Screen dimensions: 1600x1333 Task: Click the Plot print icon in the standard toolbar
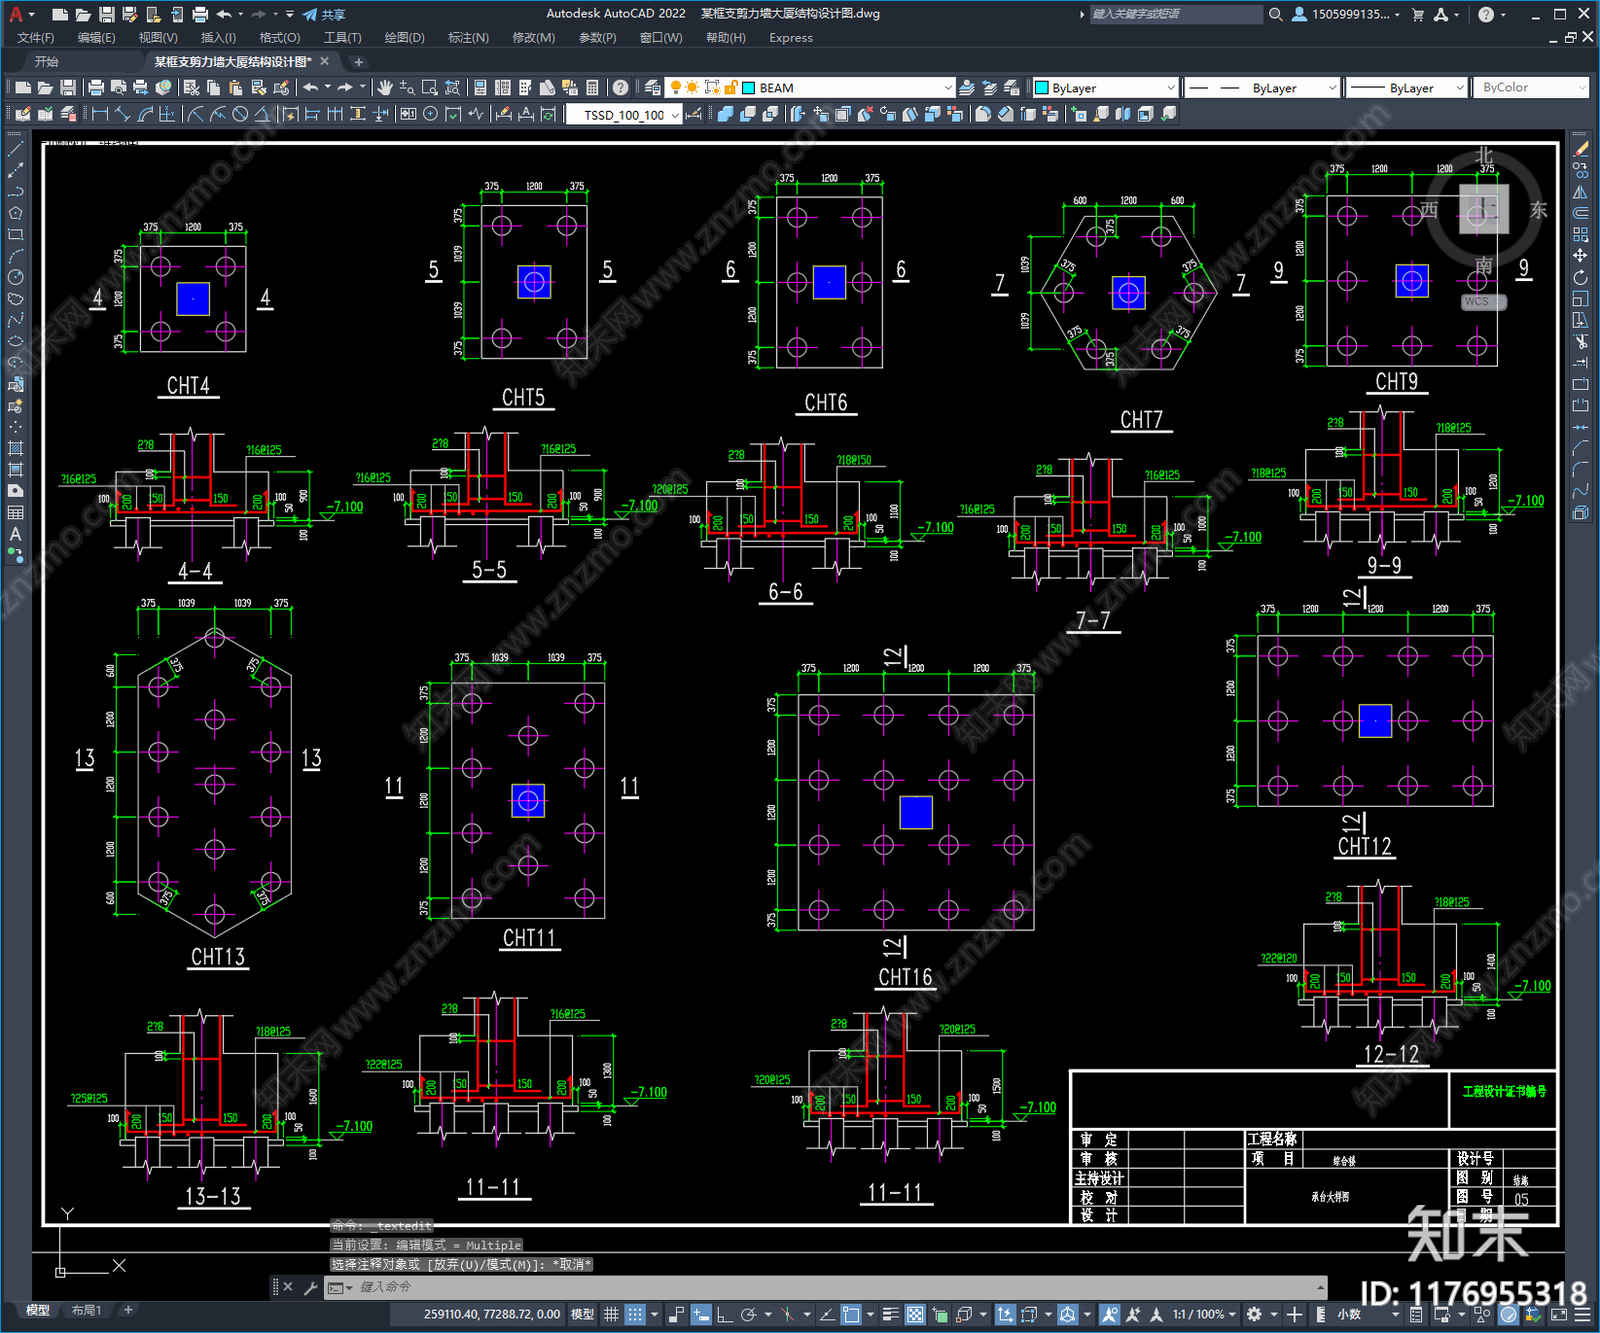pos(96,88)
